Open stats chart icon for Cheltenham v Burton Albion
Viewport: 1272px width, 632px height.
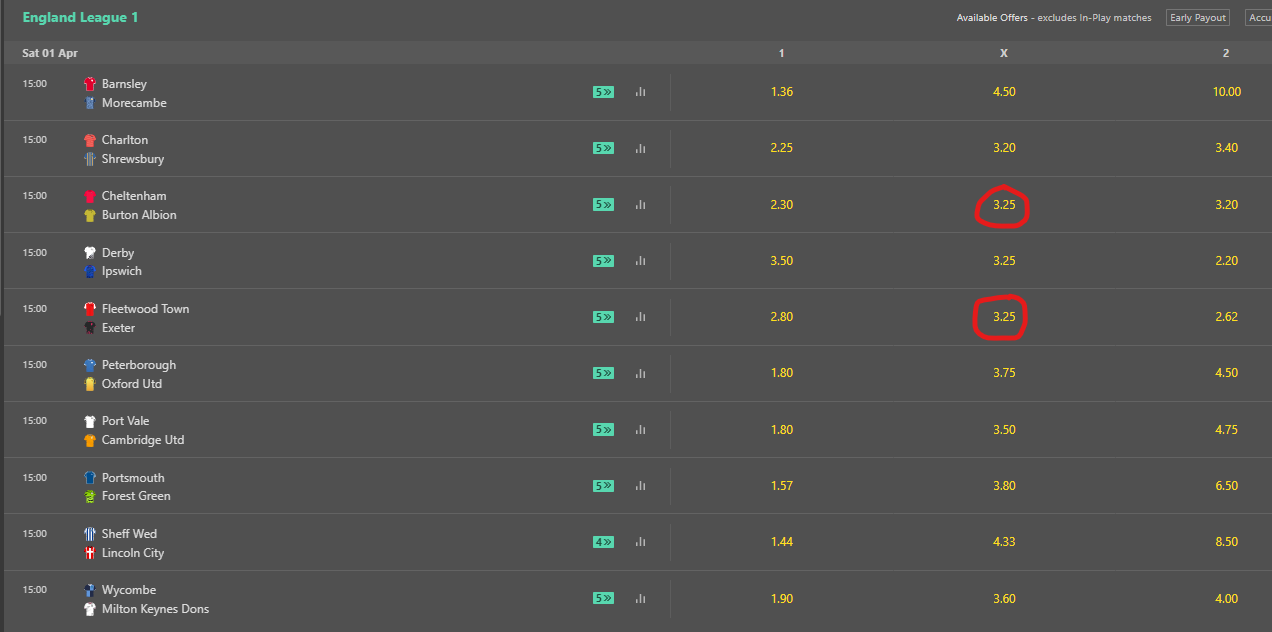640,204
